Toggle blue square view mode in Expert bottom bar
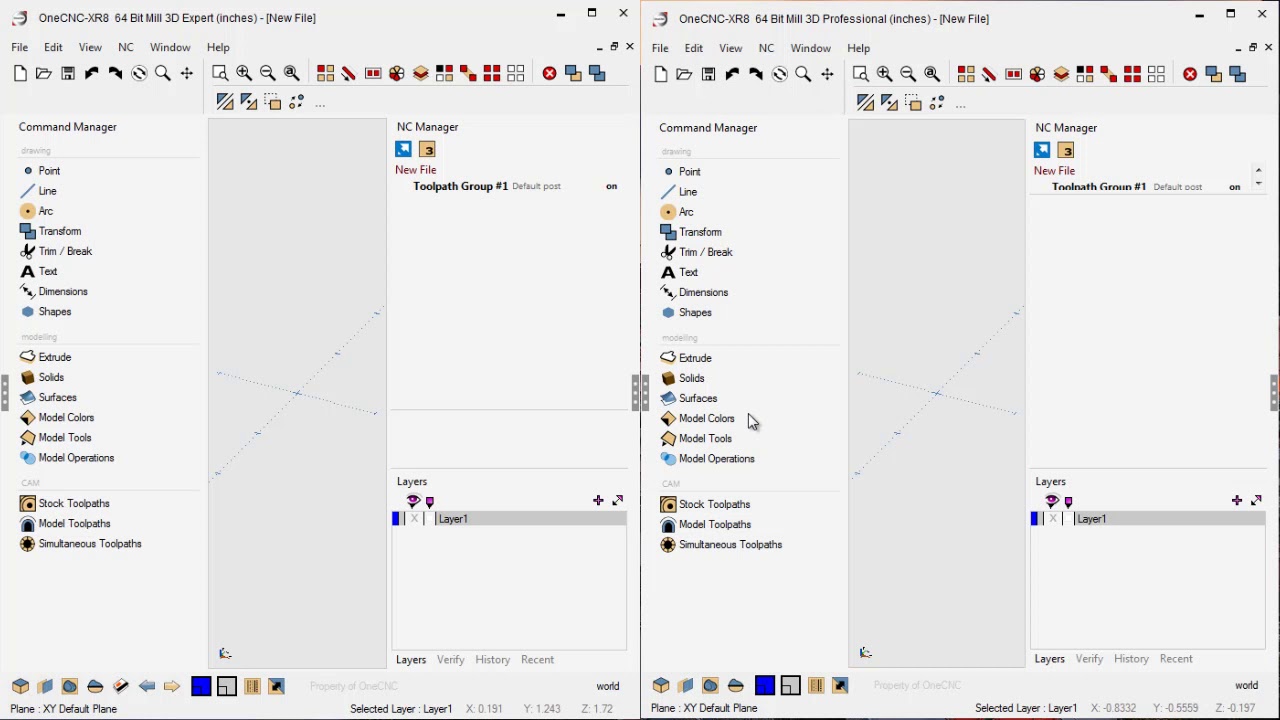The width and height of the screenshot is (1280, 720). (201, 686)
